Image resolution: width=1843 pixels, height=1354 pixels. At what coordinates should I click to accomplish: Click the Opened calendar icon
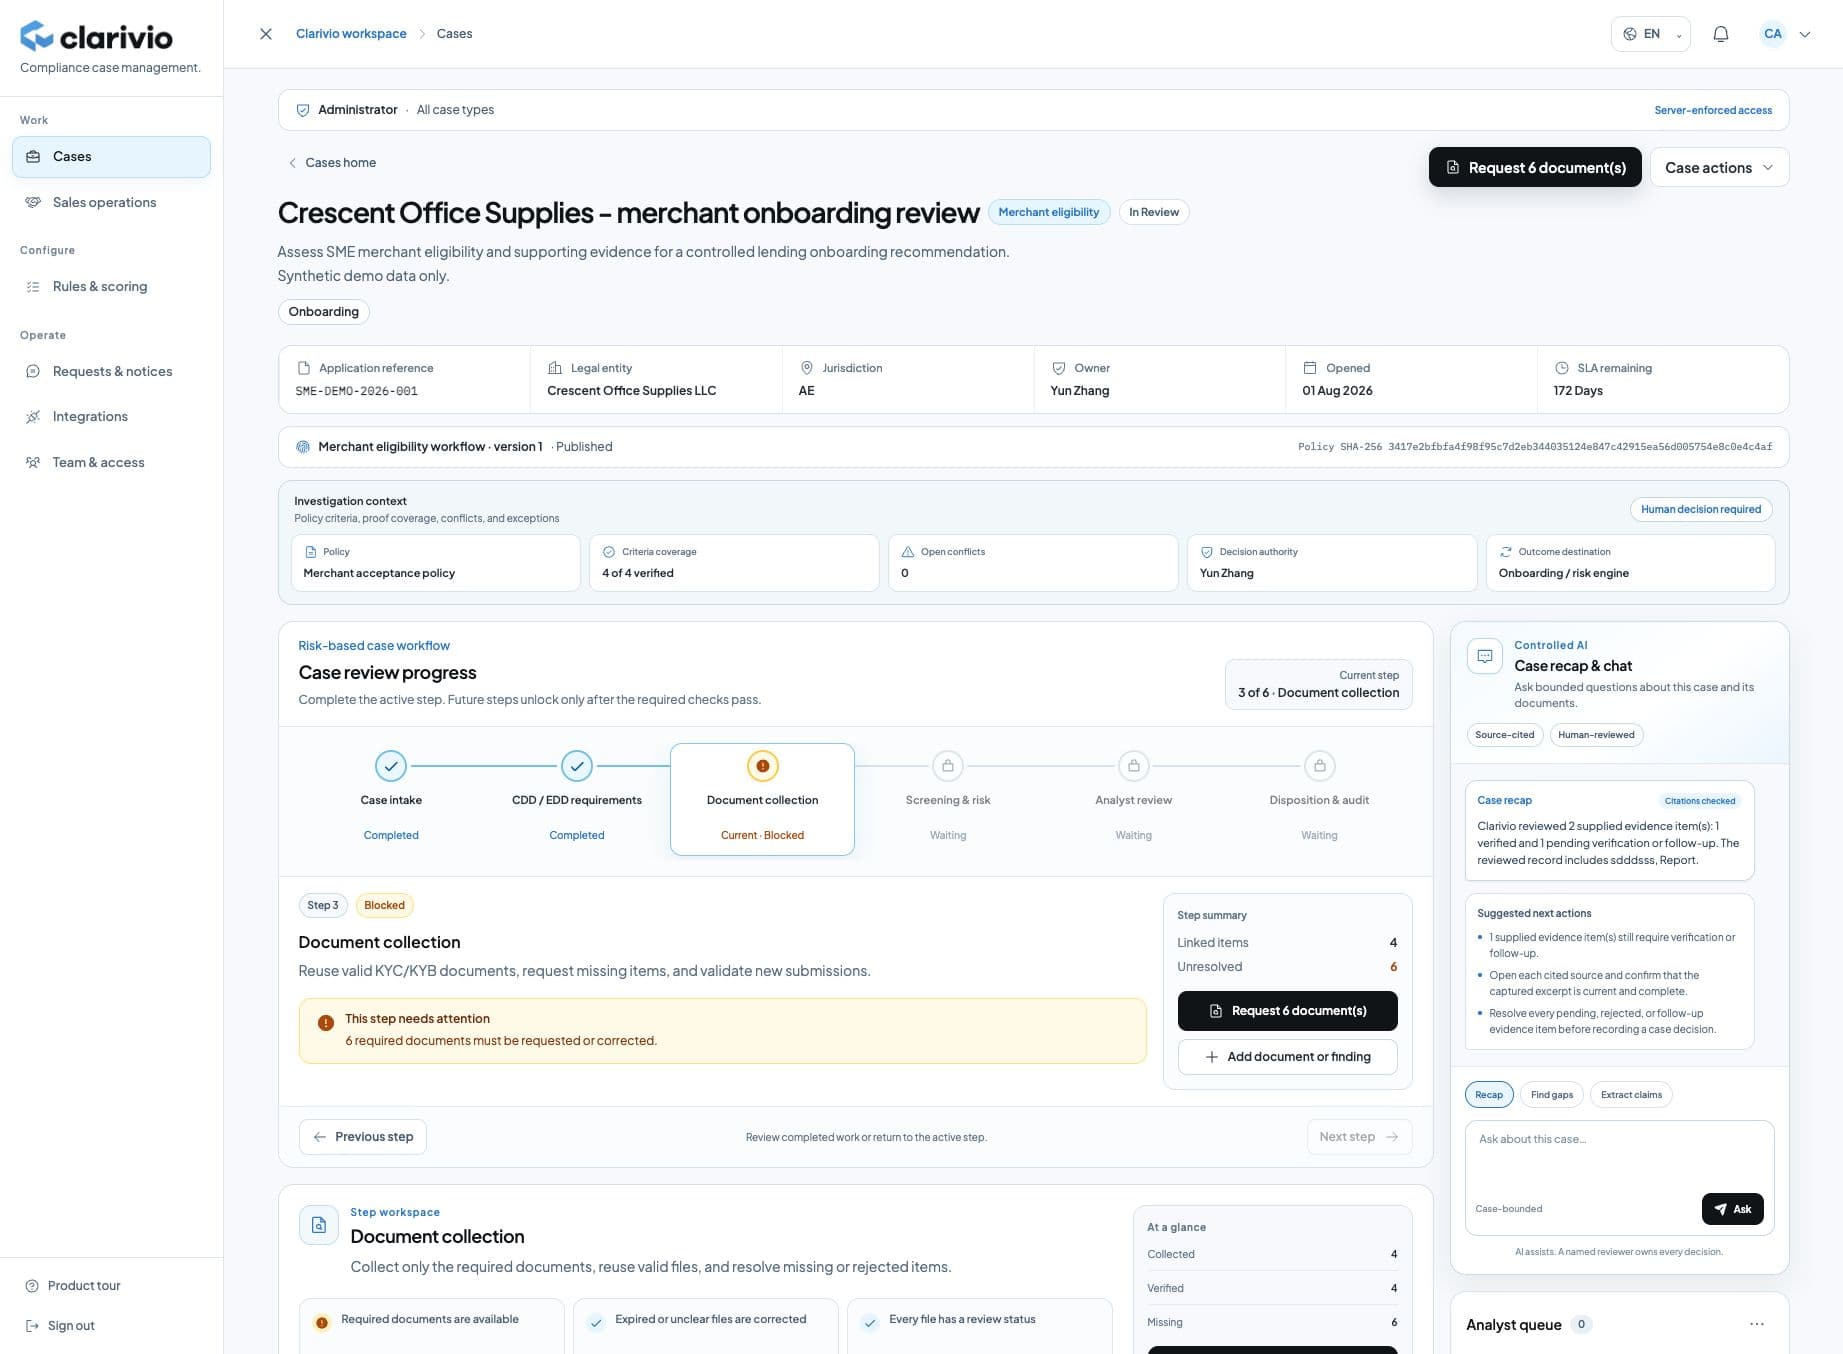[x=1310, y=368]
